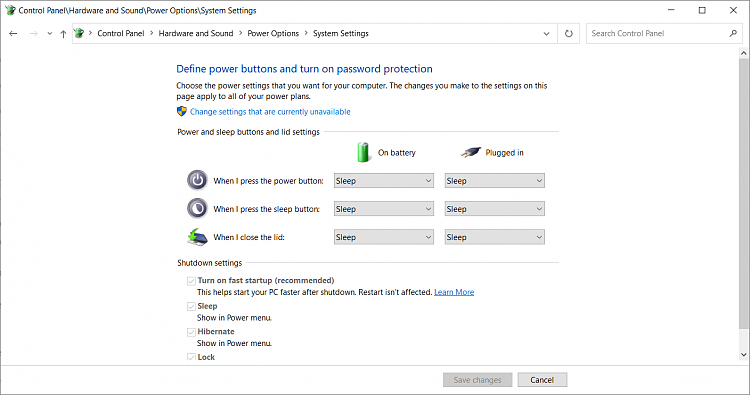Click the security shield icon
Viewport: 750px width, 395px height.
point(181,111)
